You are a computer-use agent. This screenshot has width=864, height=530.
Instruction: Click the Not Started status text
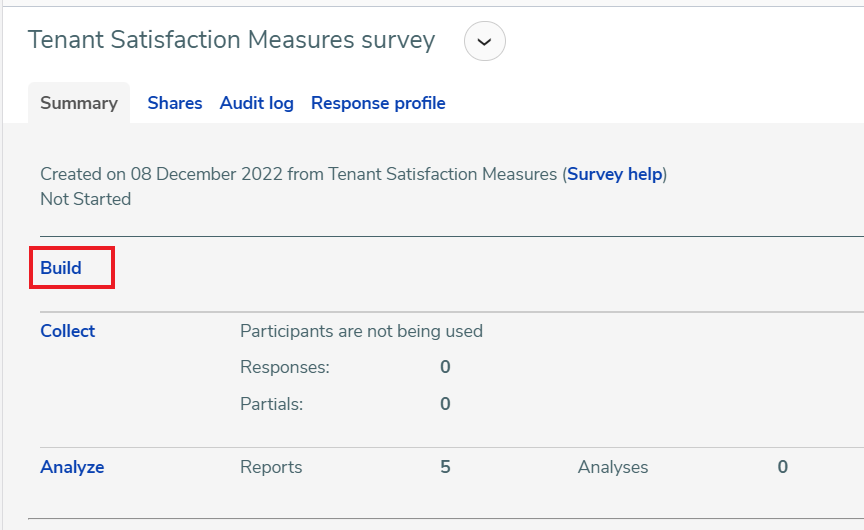[85, 199]
